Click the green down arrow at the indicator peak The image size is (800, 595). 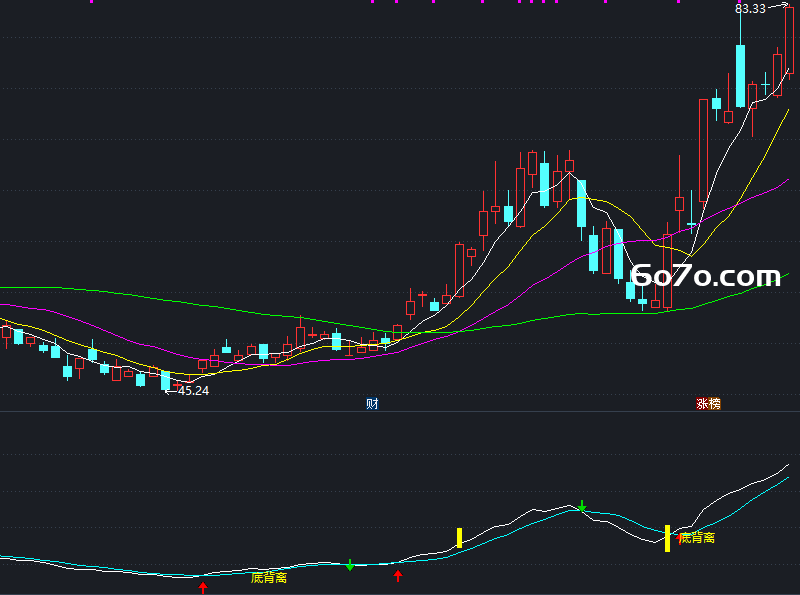point(582,506)
